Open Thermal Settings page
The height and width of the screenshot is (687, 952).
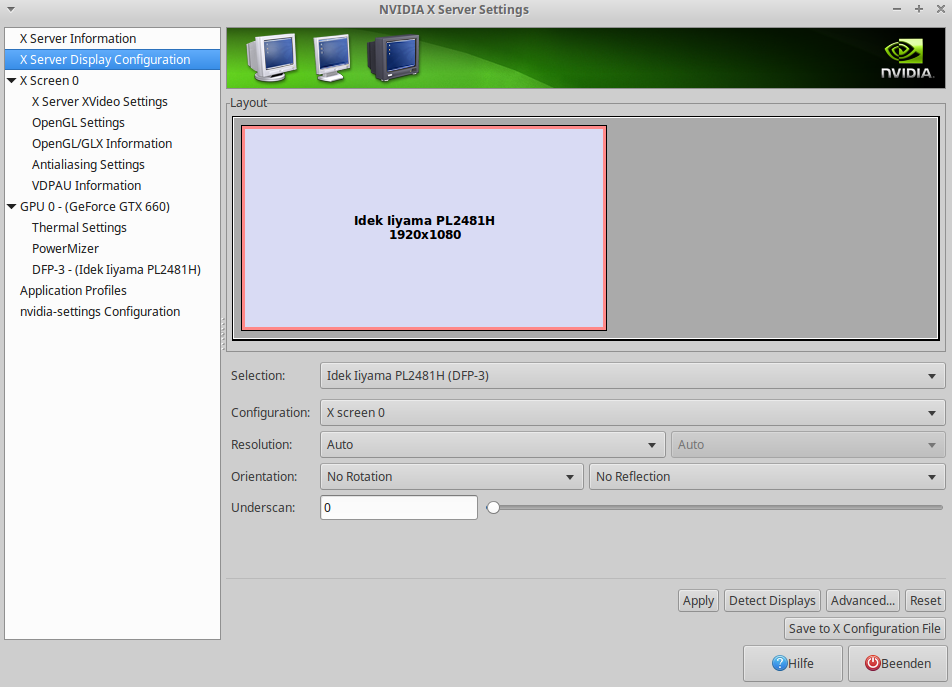(79, 228)
